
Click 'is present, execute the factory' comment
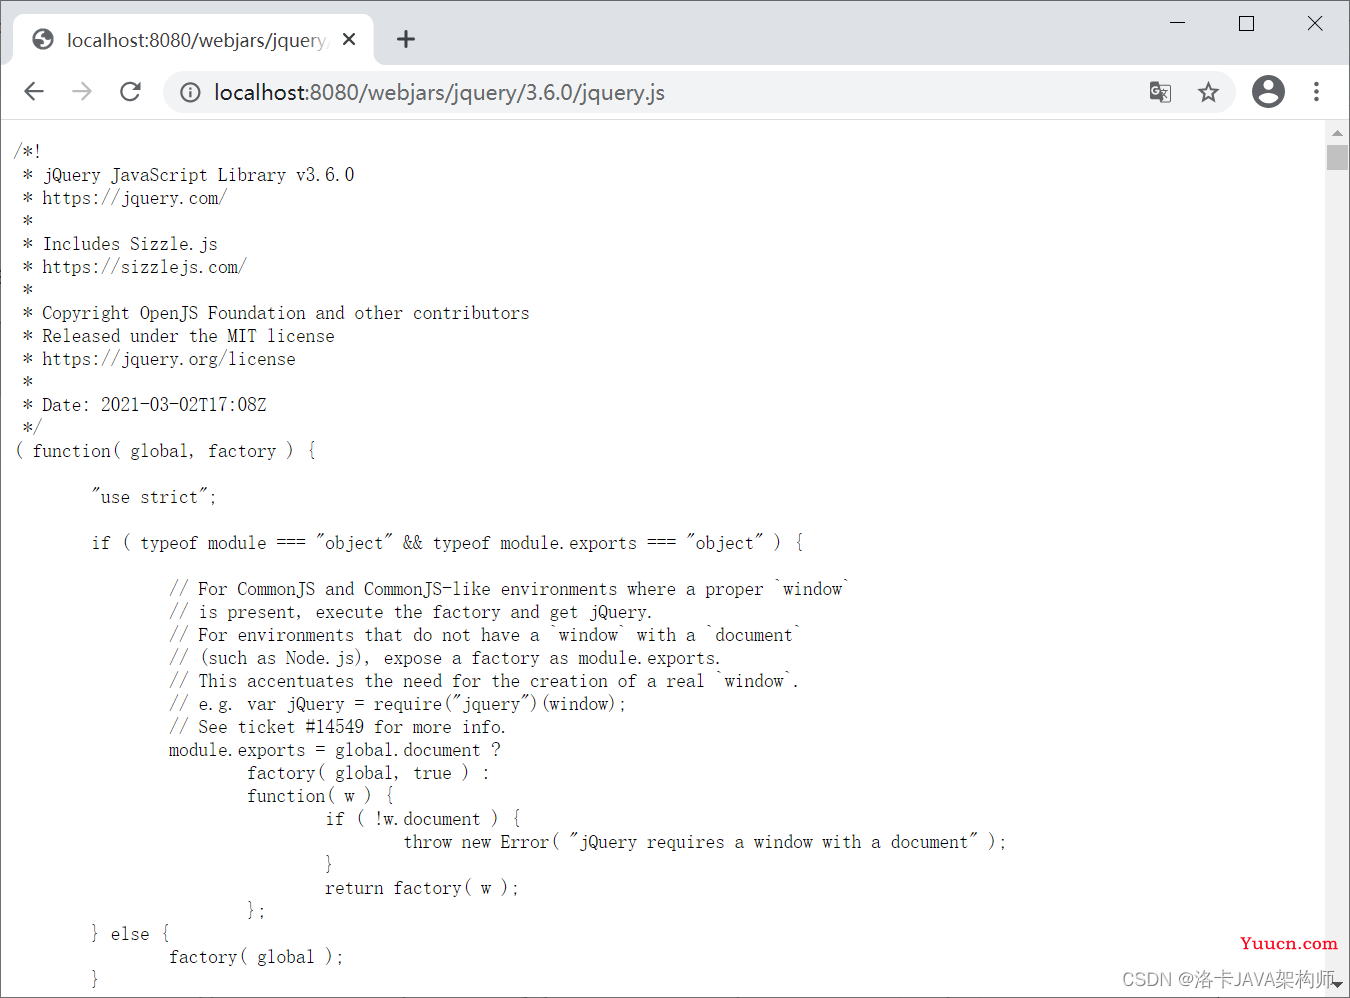click(x=410, y=612)
